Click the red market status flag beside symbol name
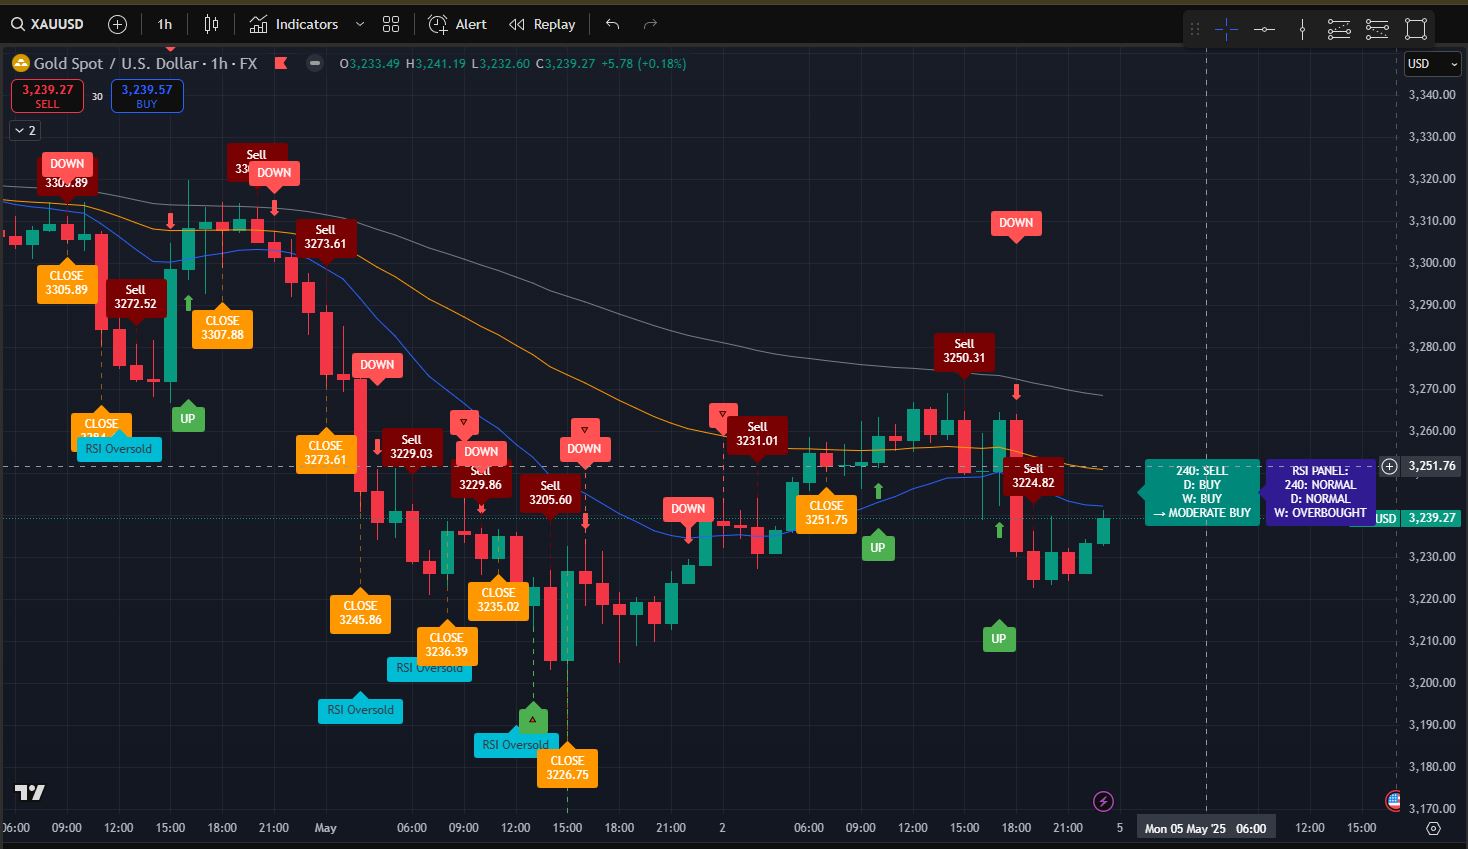The image size is (1468, 849). [281, 62]
